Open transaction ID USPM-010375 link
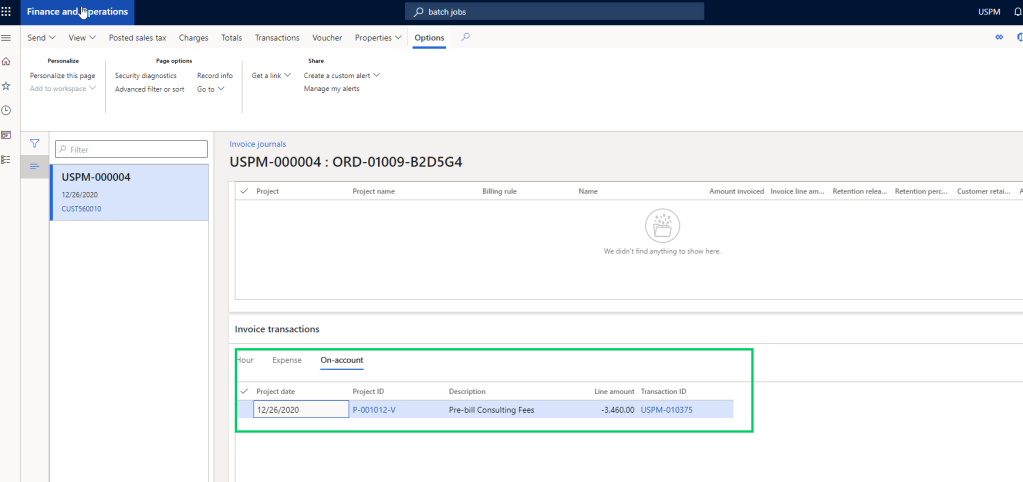 coord(666,409)
